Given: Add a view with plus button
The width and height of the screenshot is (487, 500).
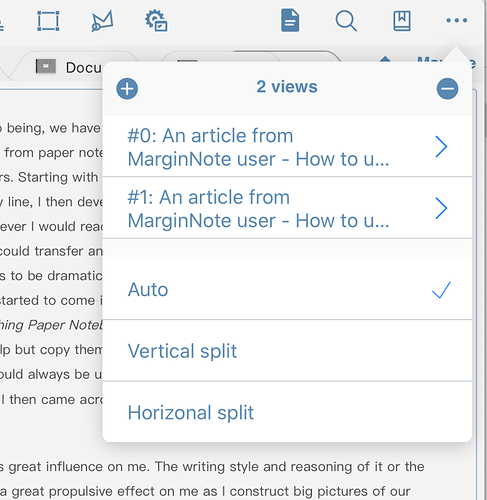Looking at the screenshot, I should click(x=127, y=89).
